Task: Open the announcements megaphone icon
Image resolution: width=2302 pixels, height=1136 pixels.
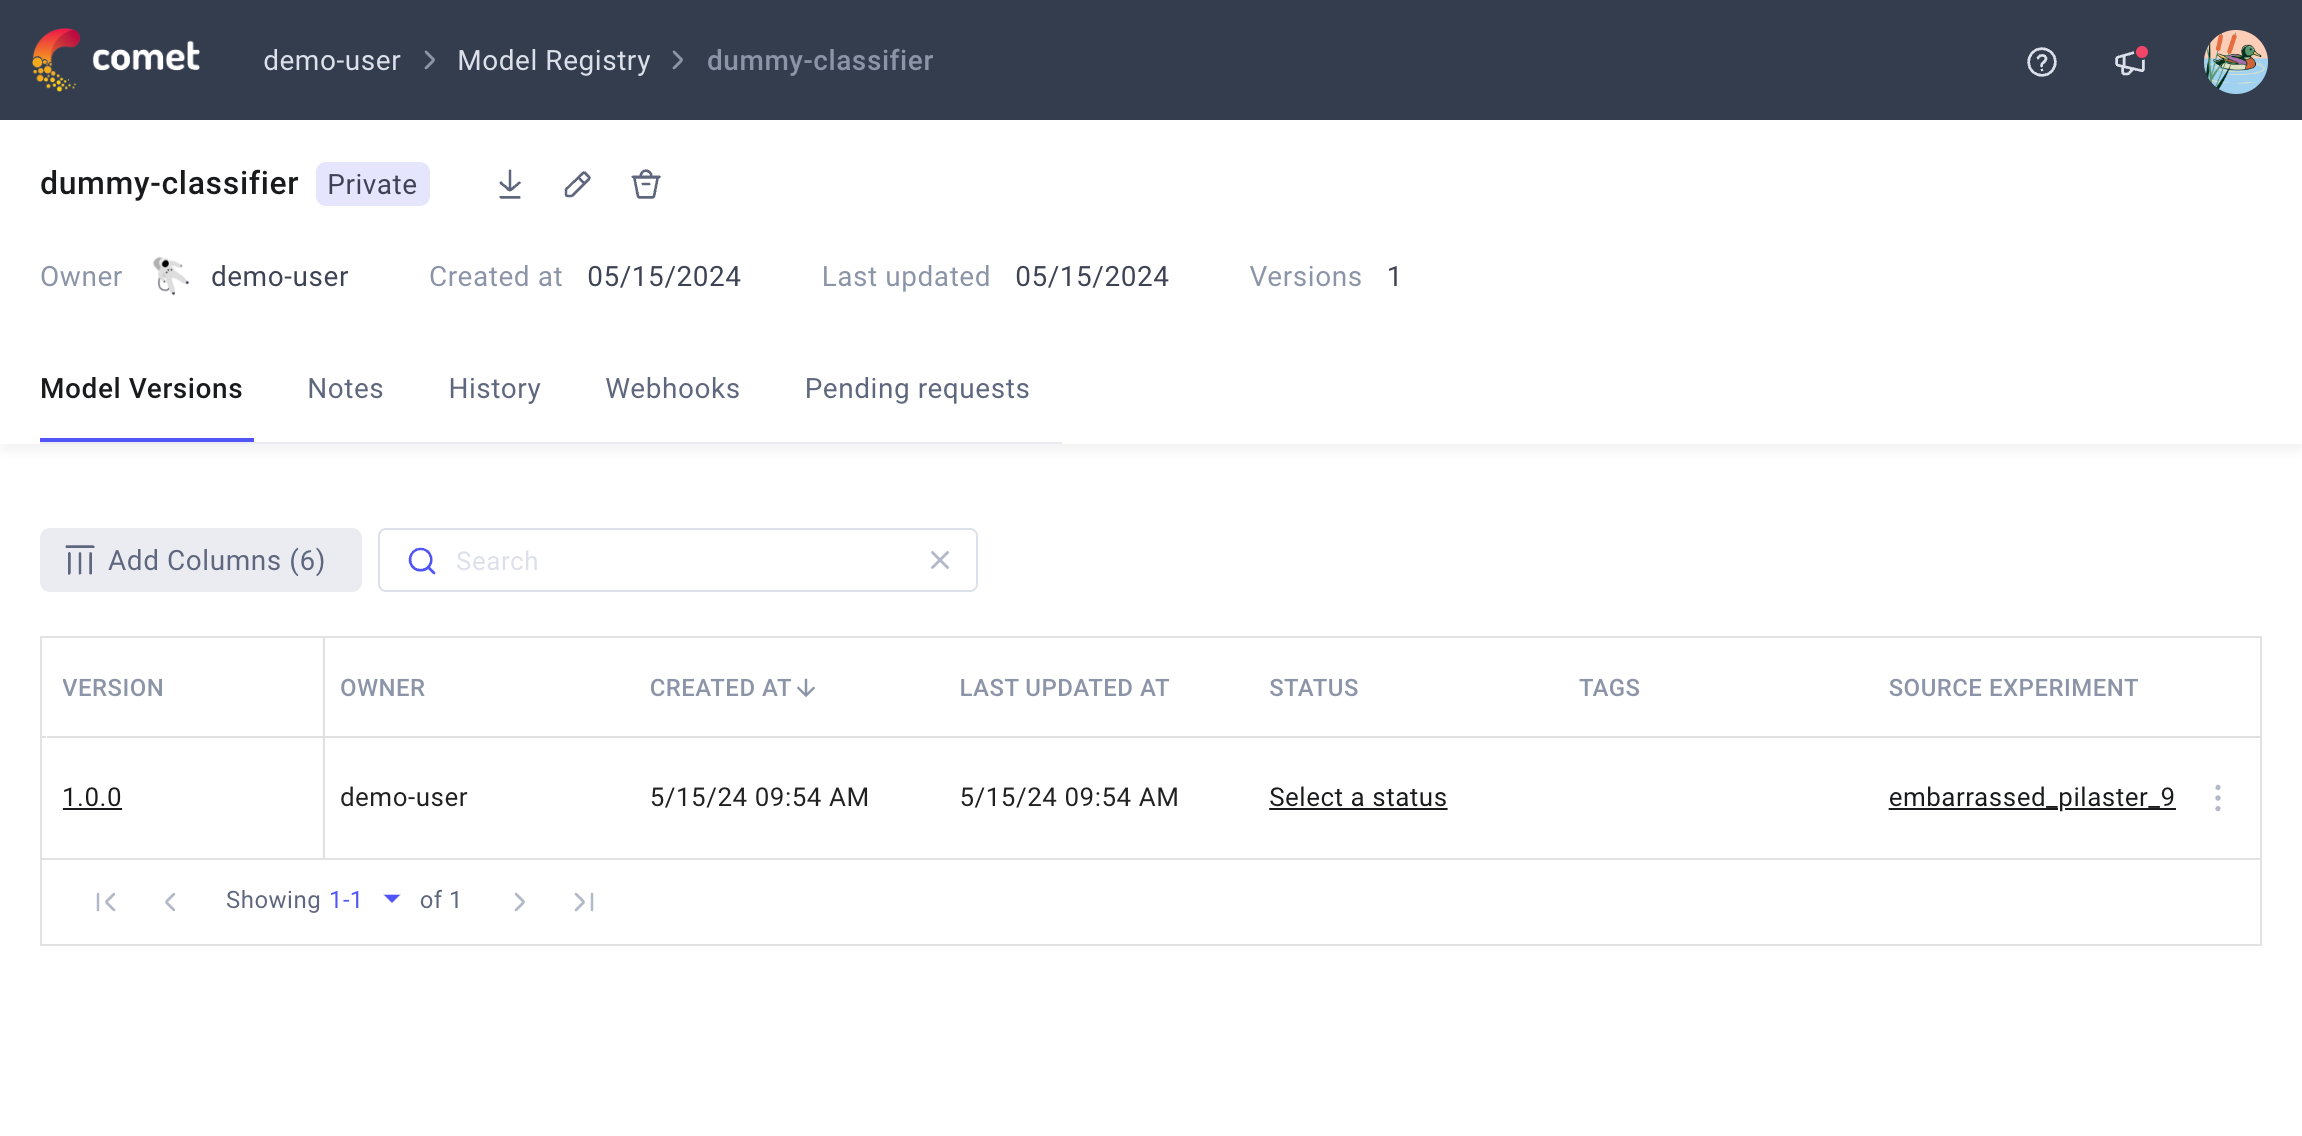Action: 2130,62
